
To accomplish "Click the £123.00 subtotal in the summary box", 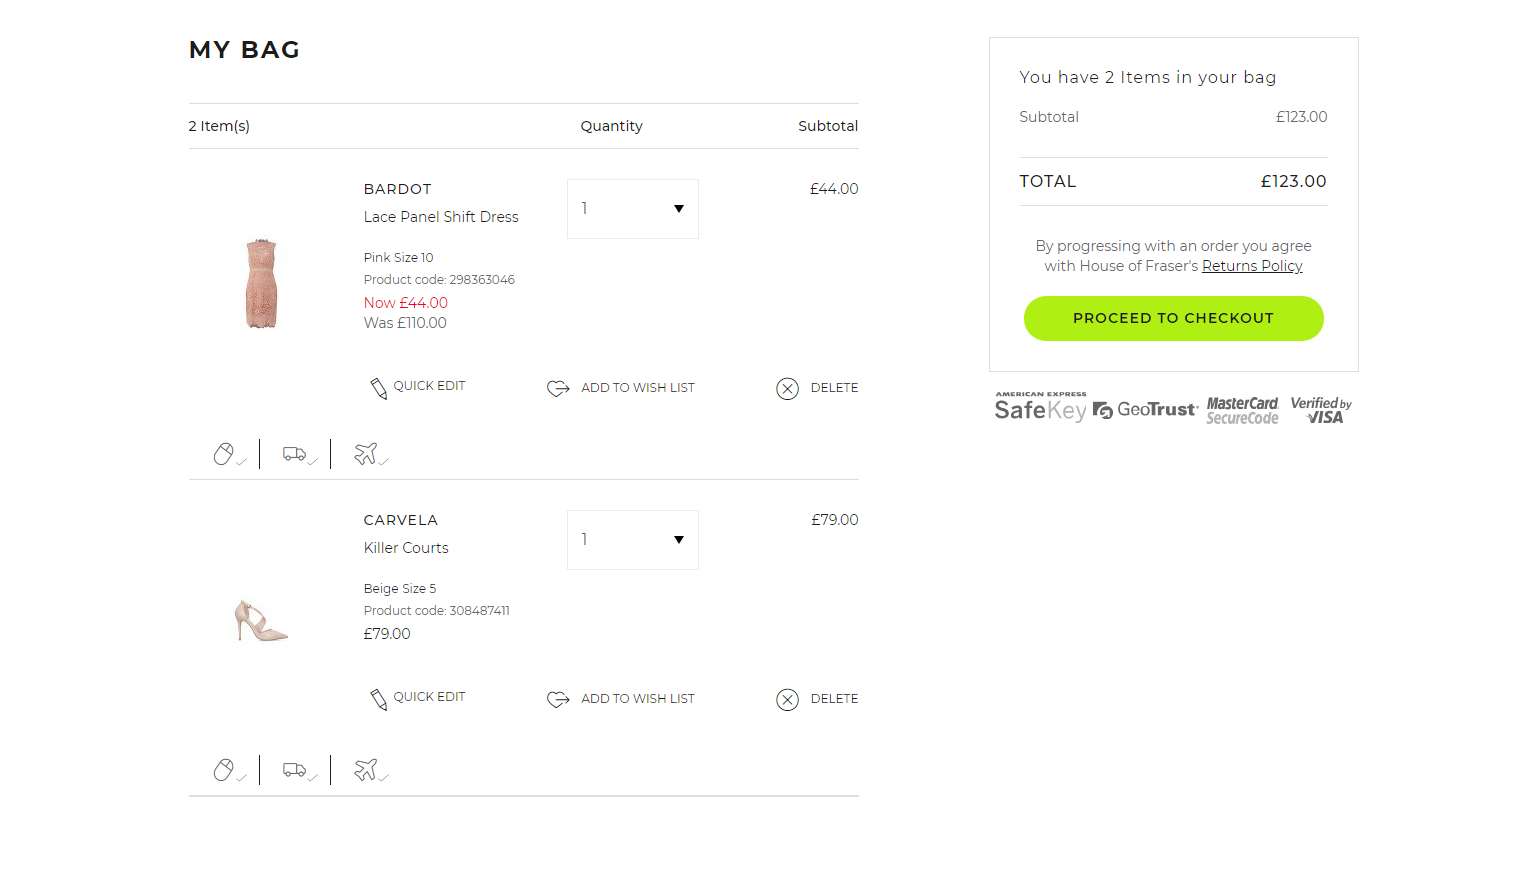I will tap(1301, 117).
